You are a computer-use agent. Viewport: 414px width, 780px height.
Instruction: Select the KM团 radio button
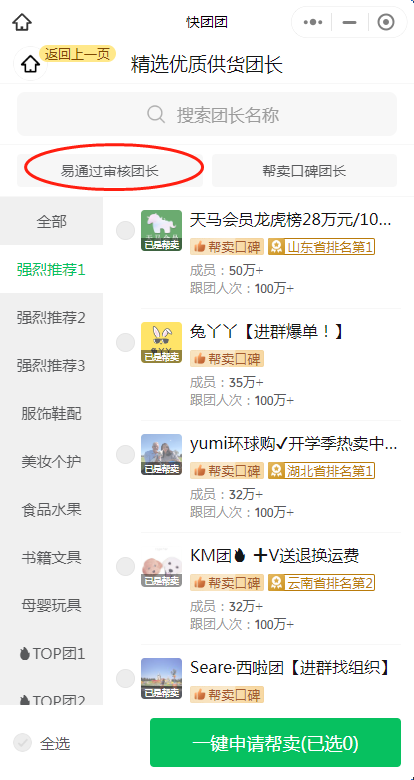[125, 567]
